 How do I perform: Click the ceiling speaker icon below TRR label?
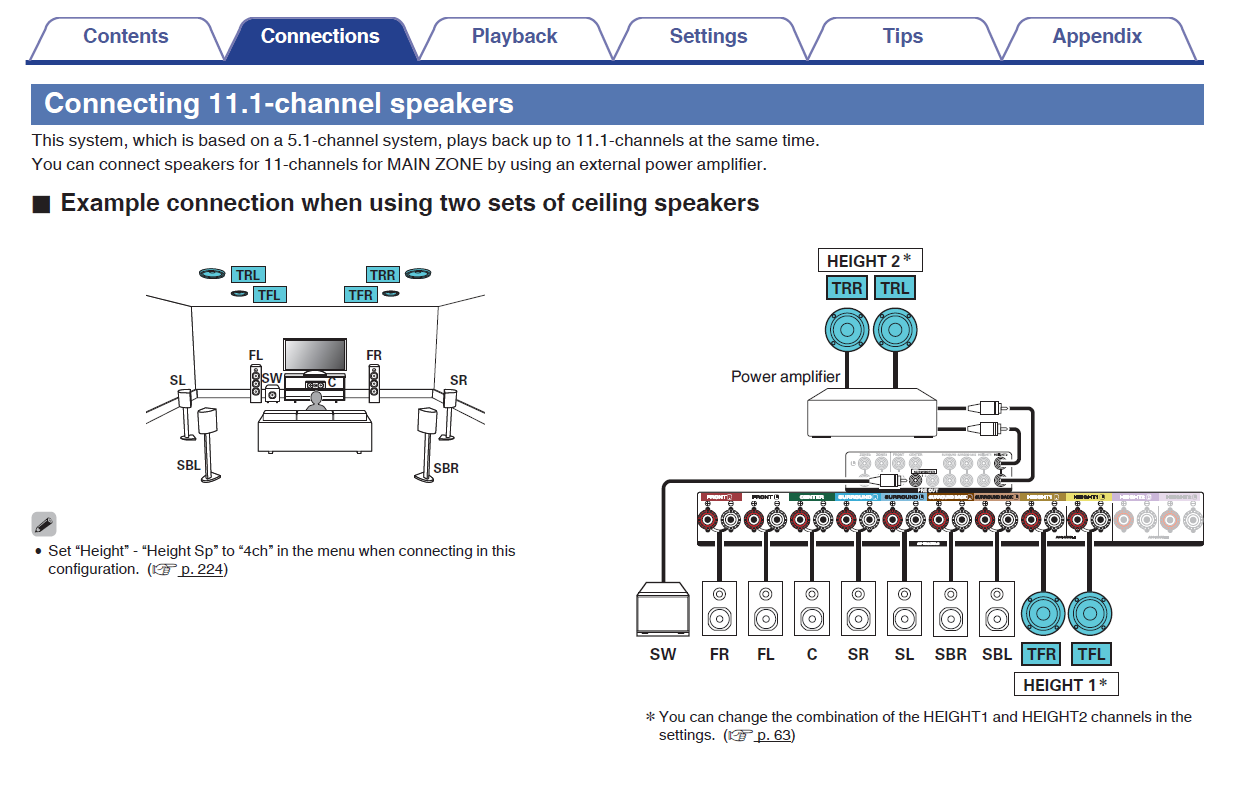click(847, 331)
